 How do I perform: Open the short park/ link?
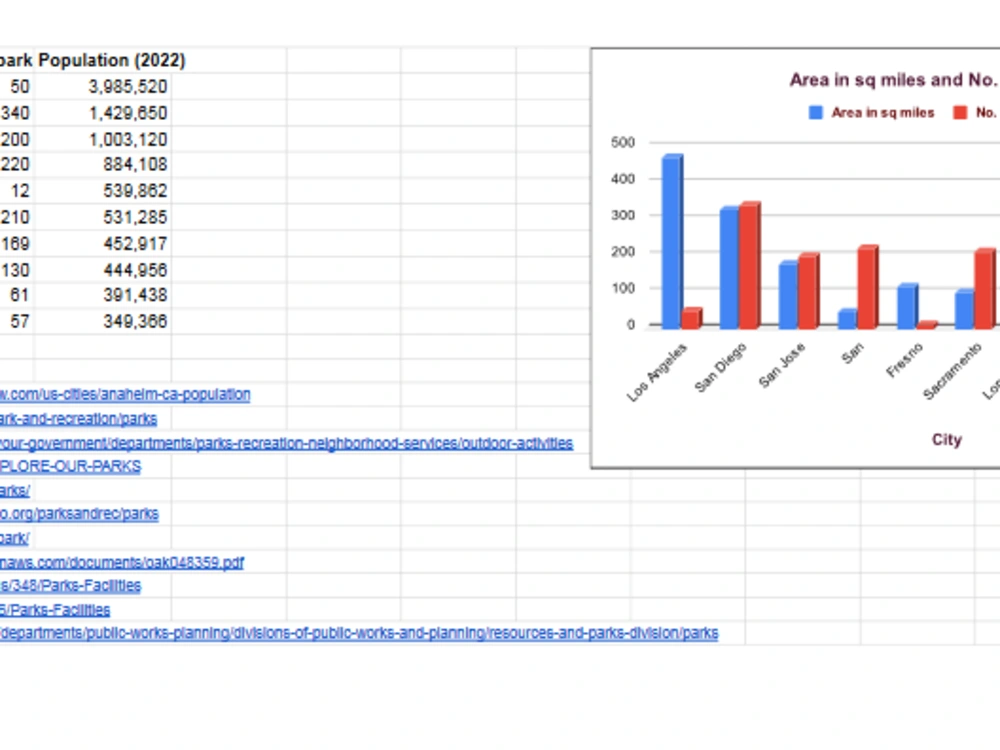(14, 538)
